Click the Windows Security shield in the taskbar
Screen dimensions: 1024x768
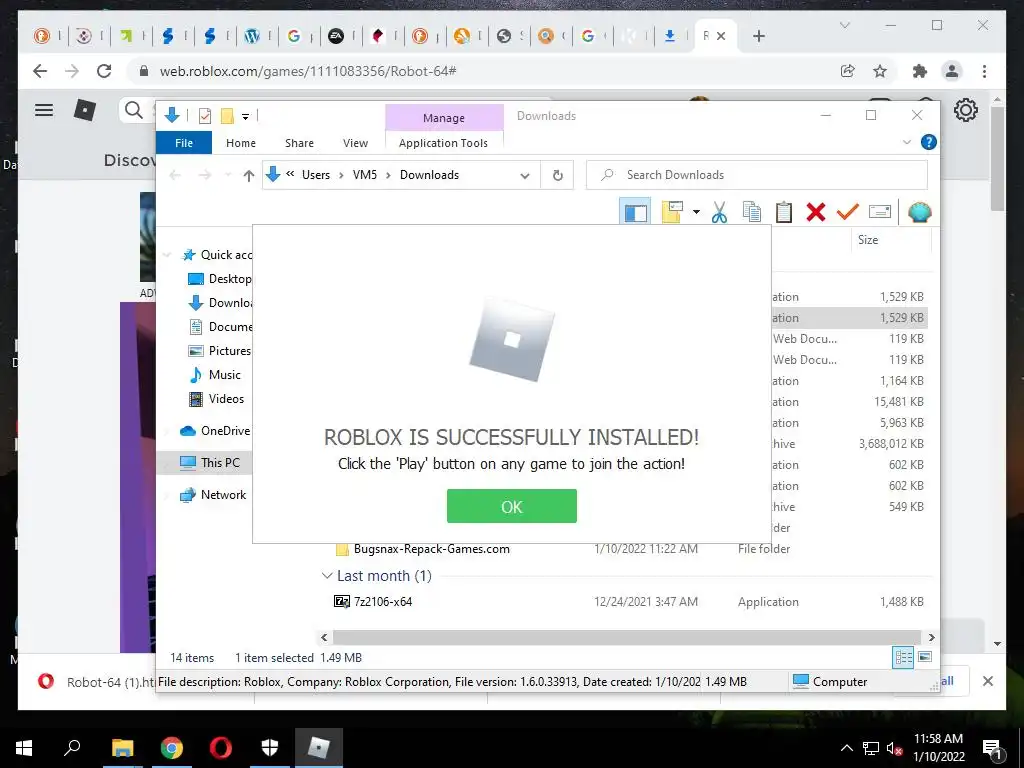click(x=270, y=747)
